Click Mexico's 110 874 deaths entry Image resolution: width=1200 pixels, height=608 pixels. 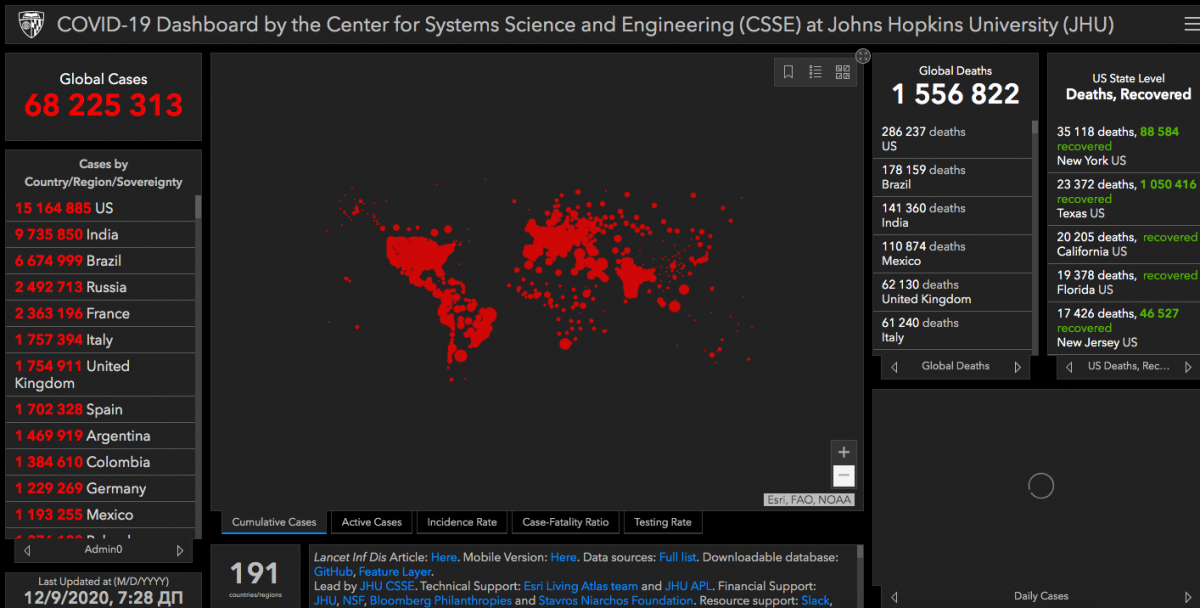coord(954,253)
